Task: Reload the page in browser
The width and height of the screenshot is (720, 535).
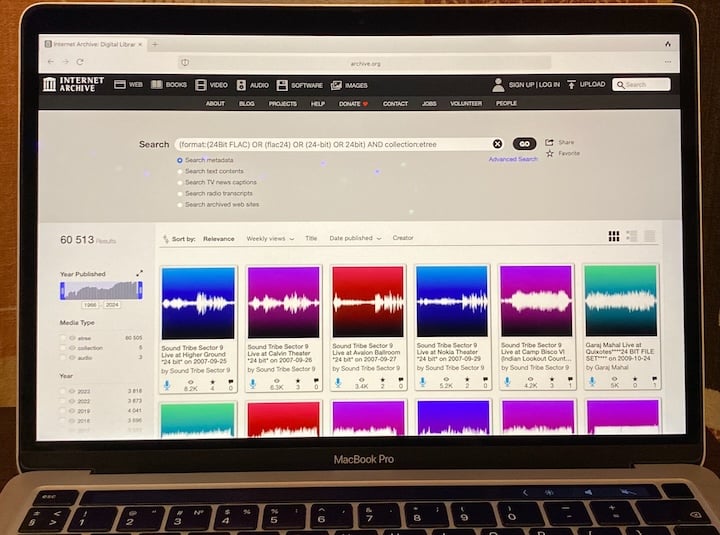Action: pos(80,62)
